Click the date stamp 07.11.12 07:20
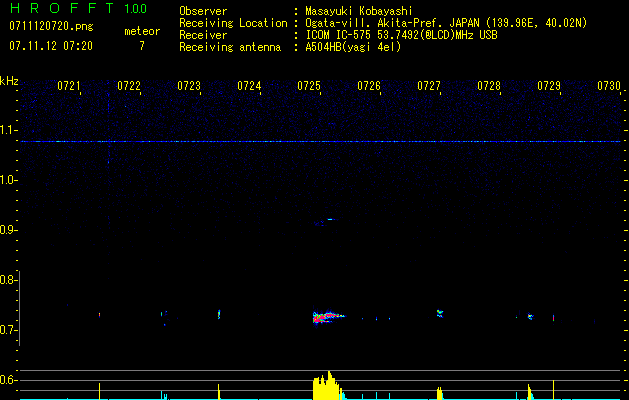The height and width of the screenshot is (400, 629). (x=51, y=46)
